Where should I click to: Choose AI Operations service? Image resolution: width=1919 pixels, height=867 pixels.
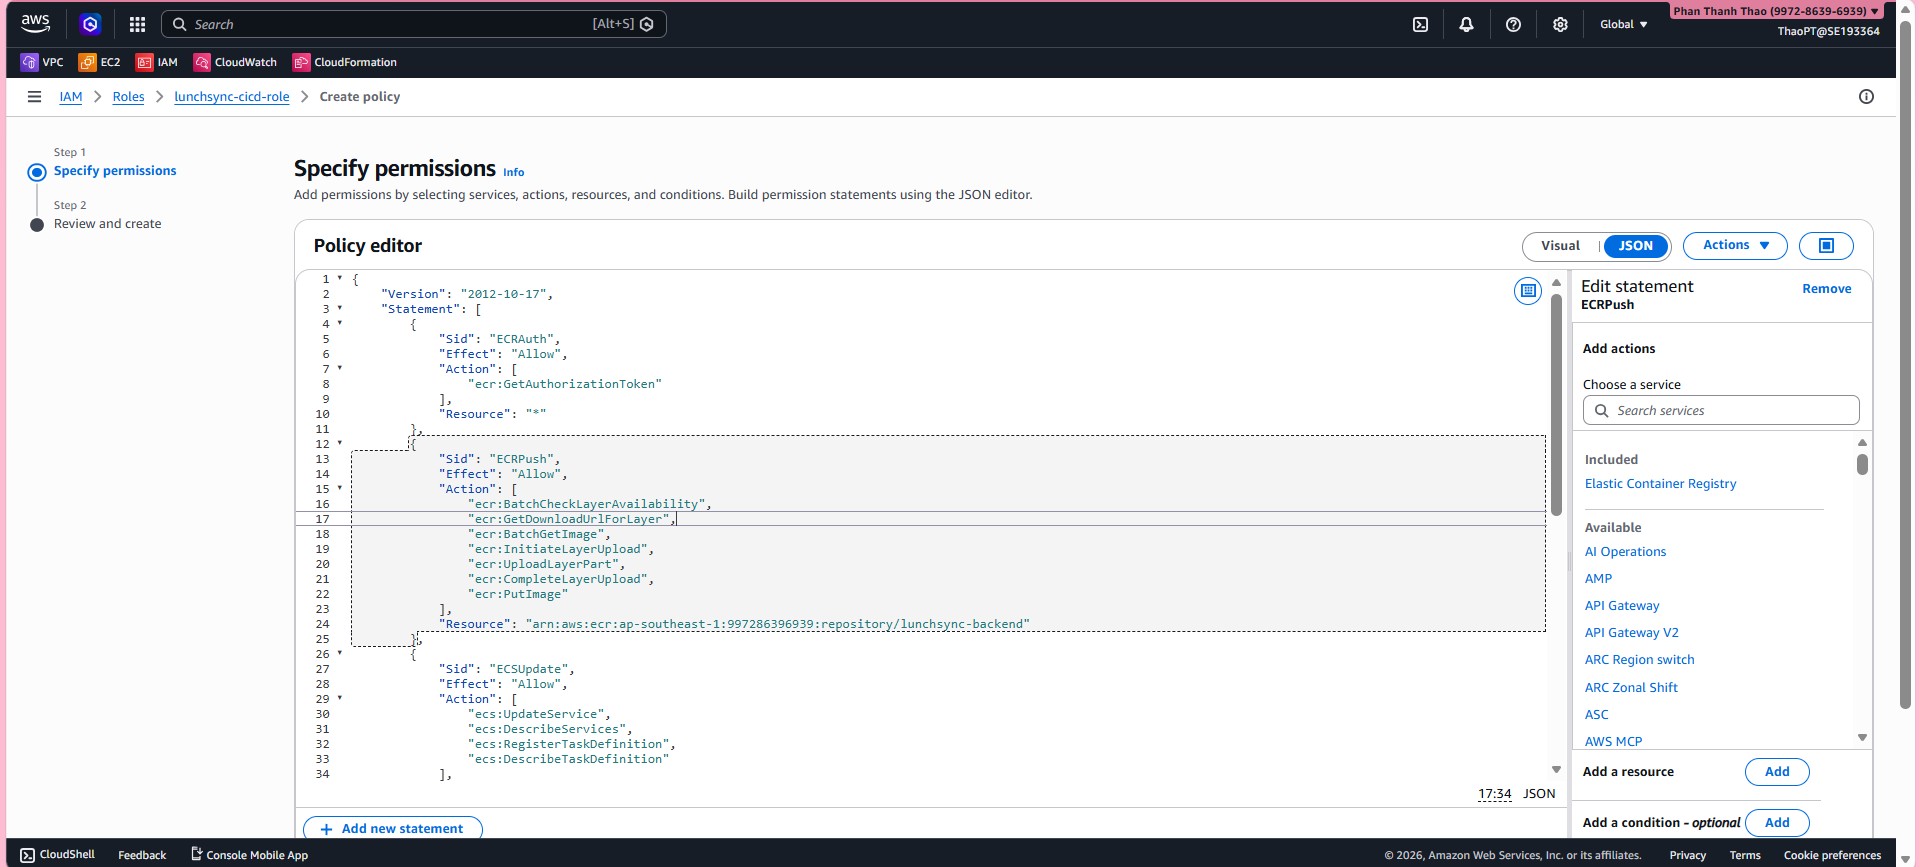[1625, 552]
